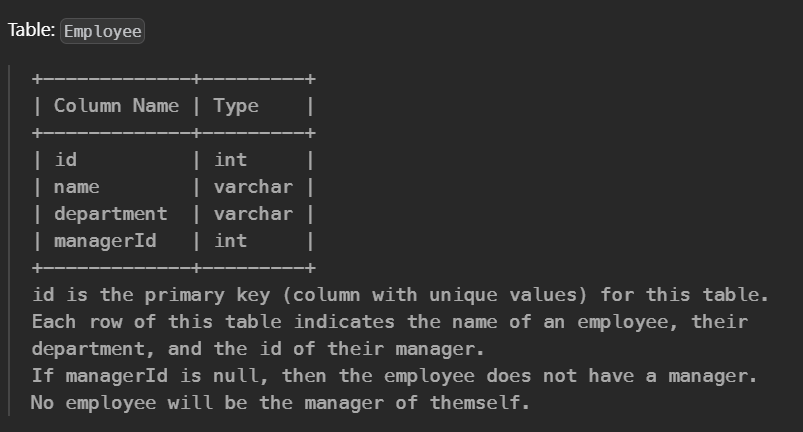This screenshot has width=803, height=432.
Task: Click the Employee inline code badge
Action: click(x=102, y=31)
